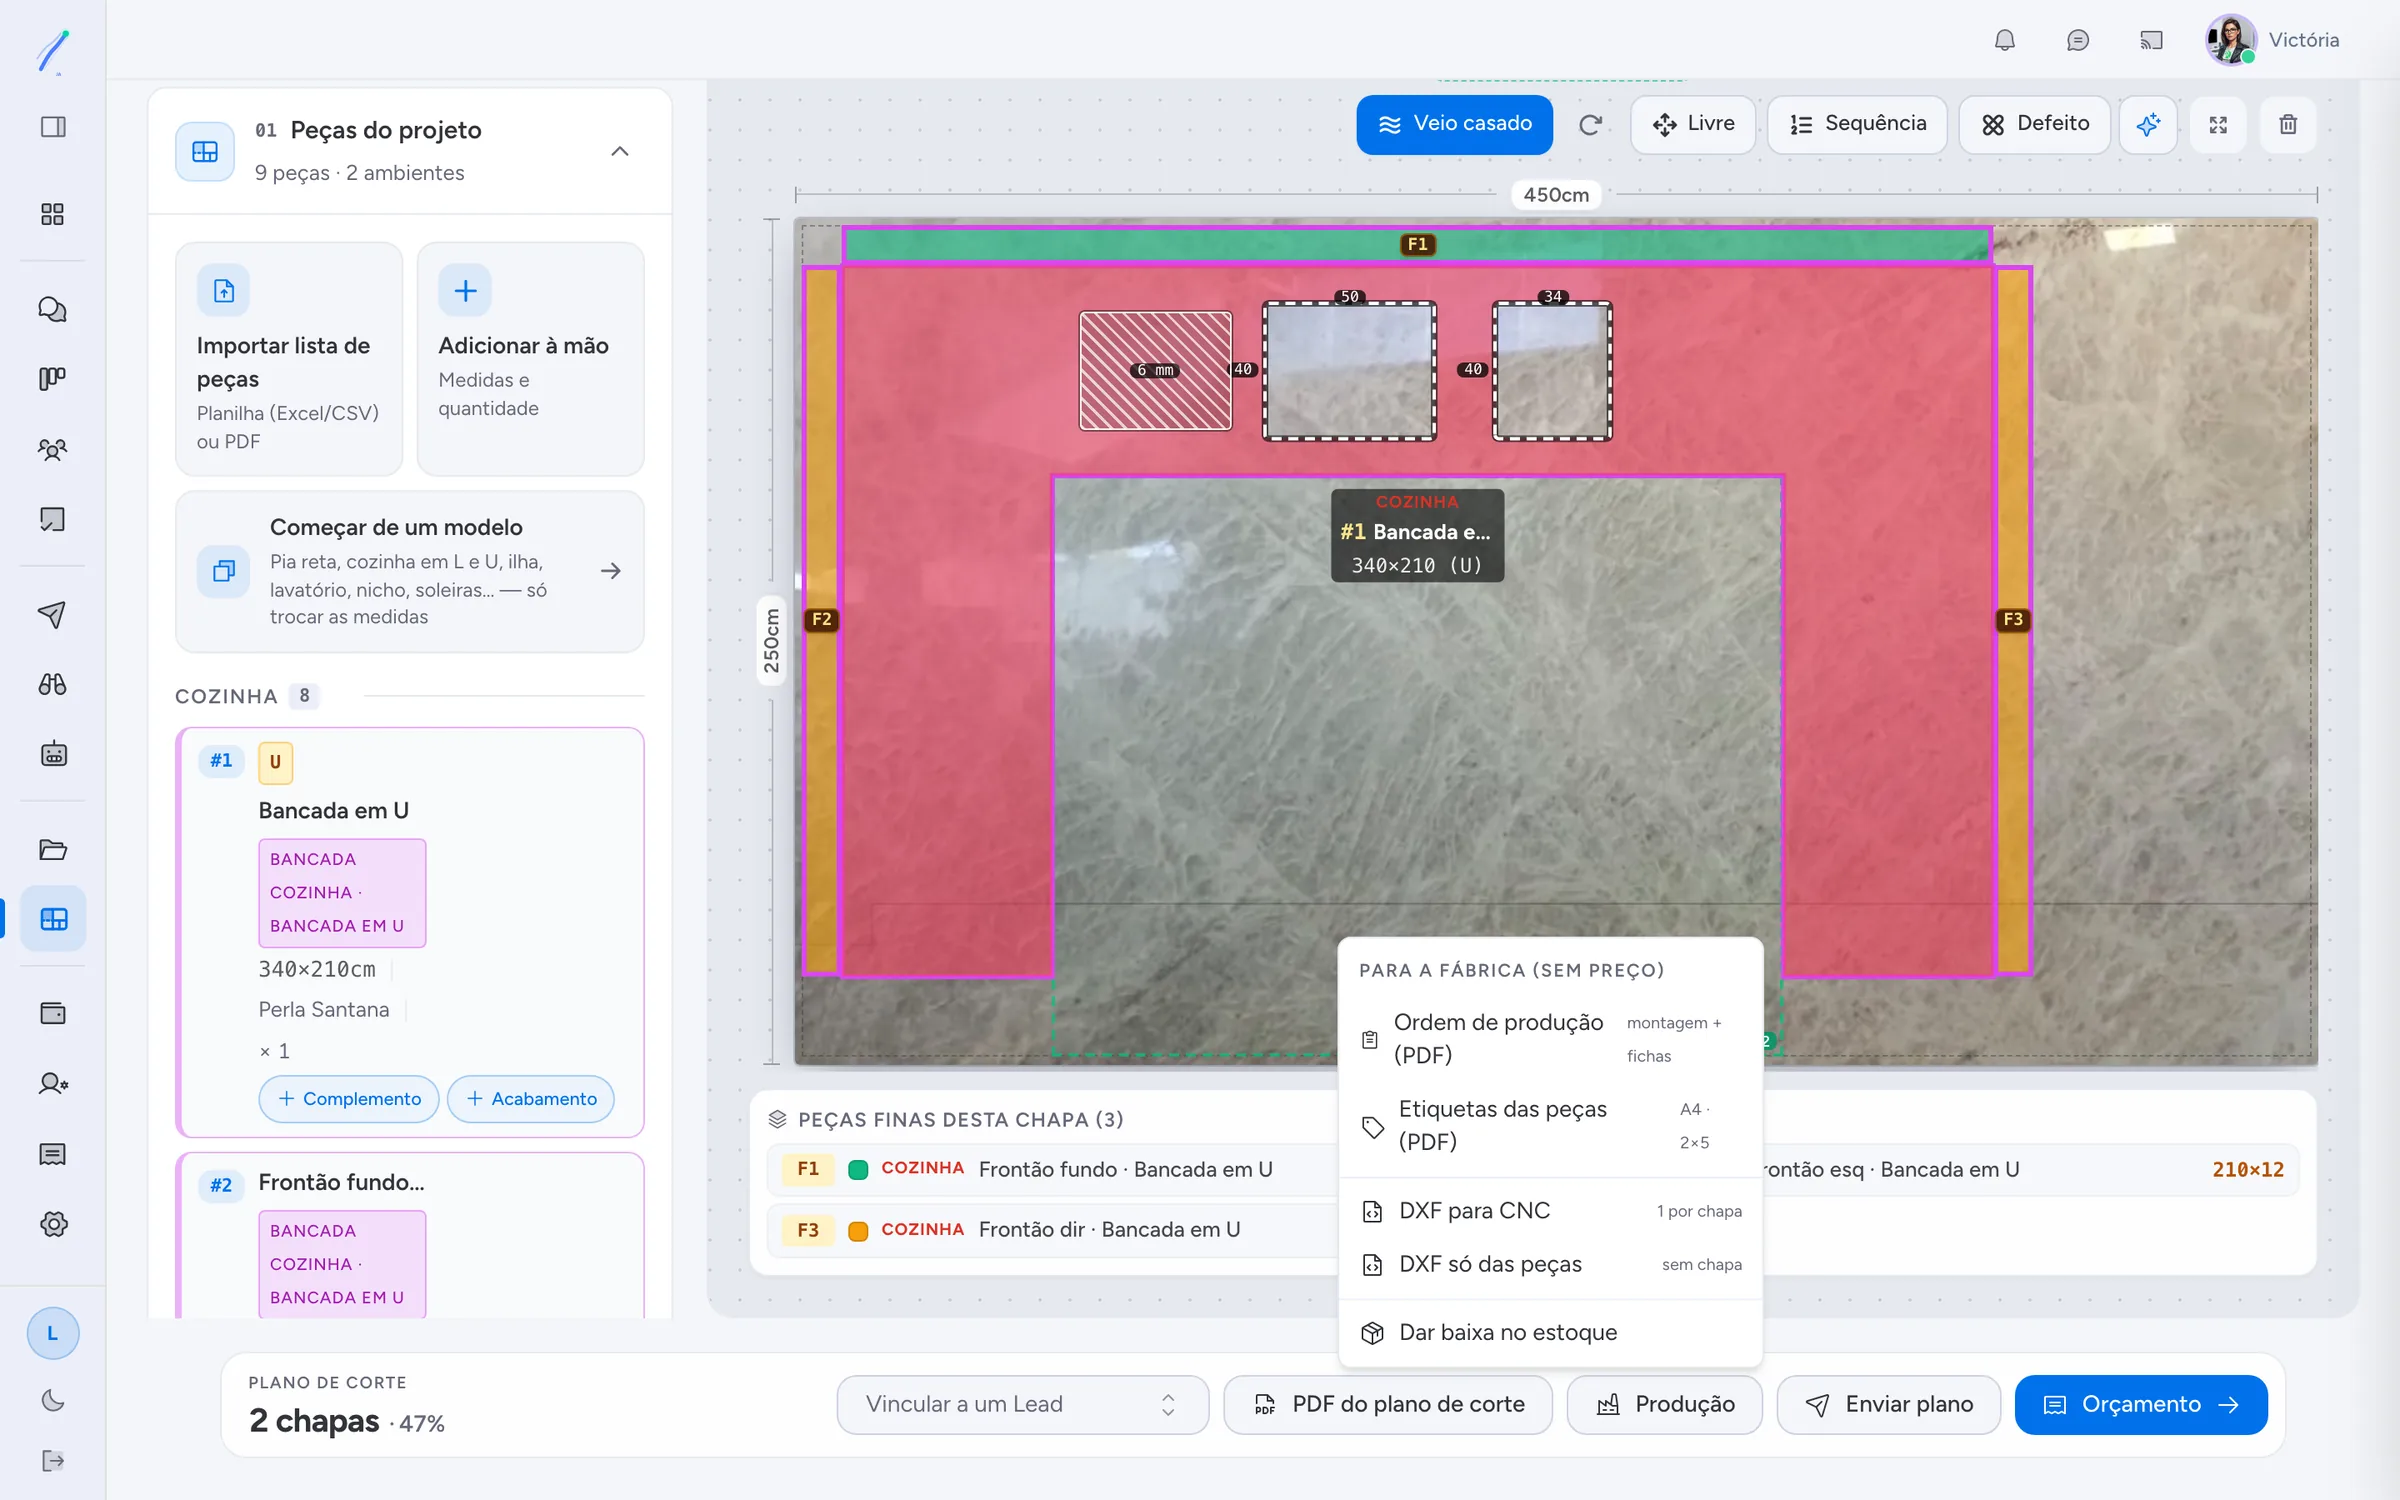The image size is (2400, 1500).
Task: Click the paper plane icon in sidebar
Action: pos(53,614)
